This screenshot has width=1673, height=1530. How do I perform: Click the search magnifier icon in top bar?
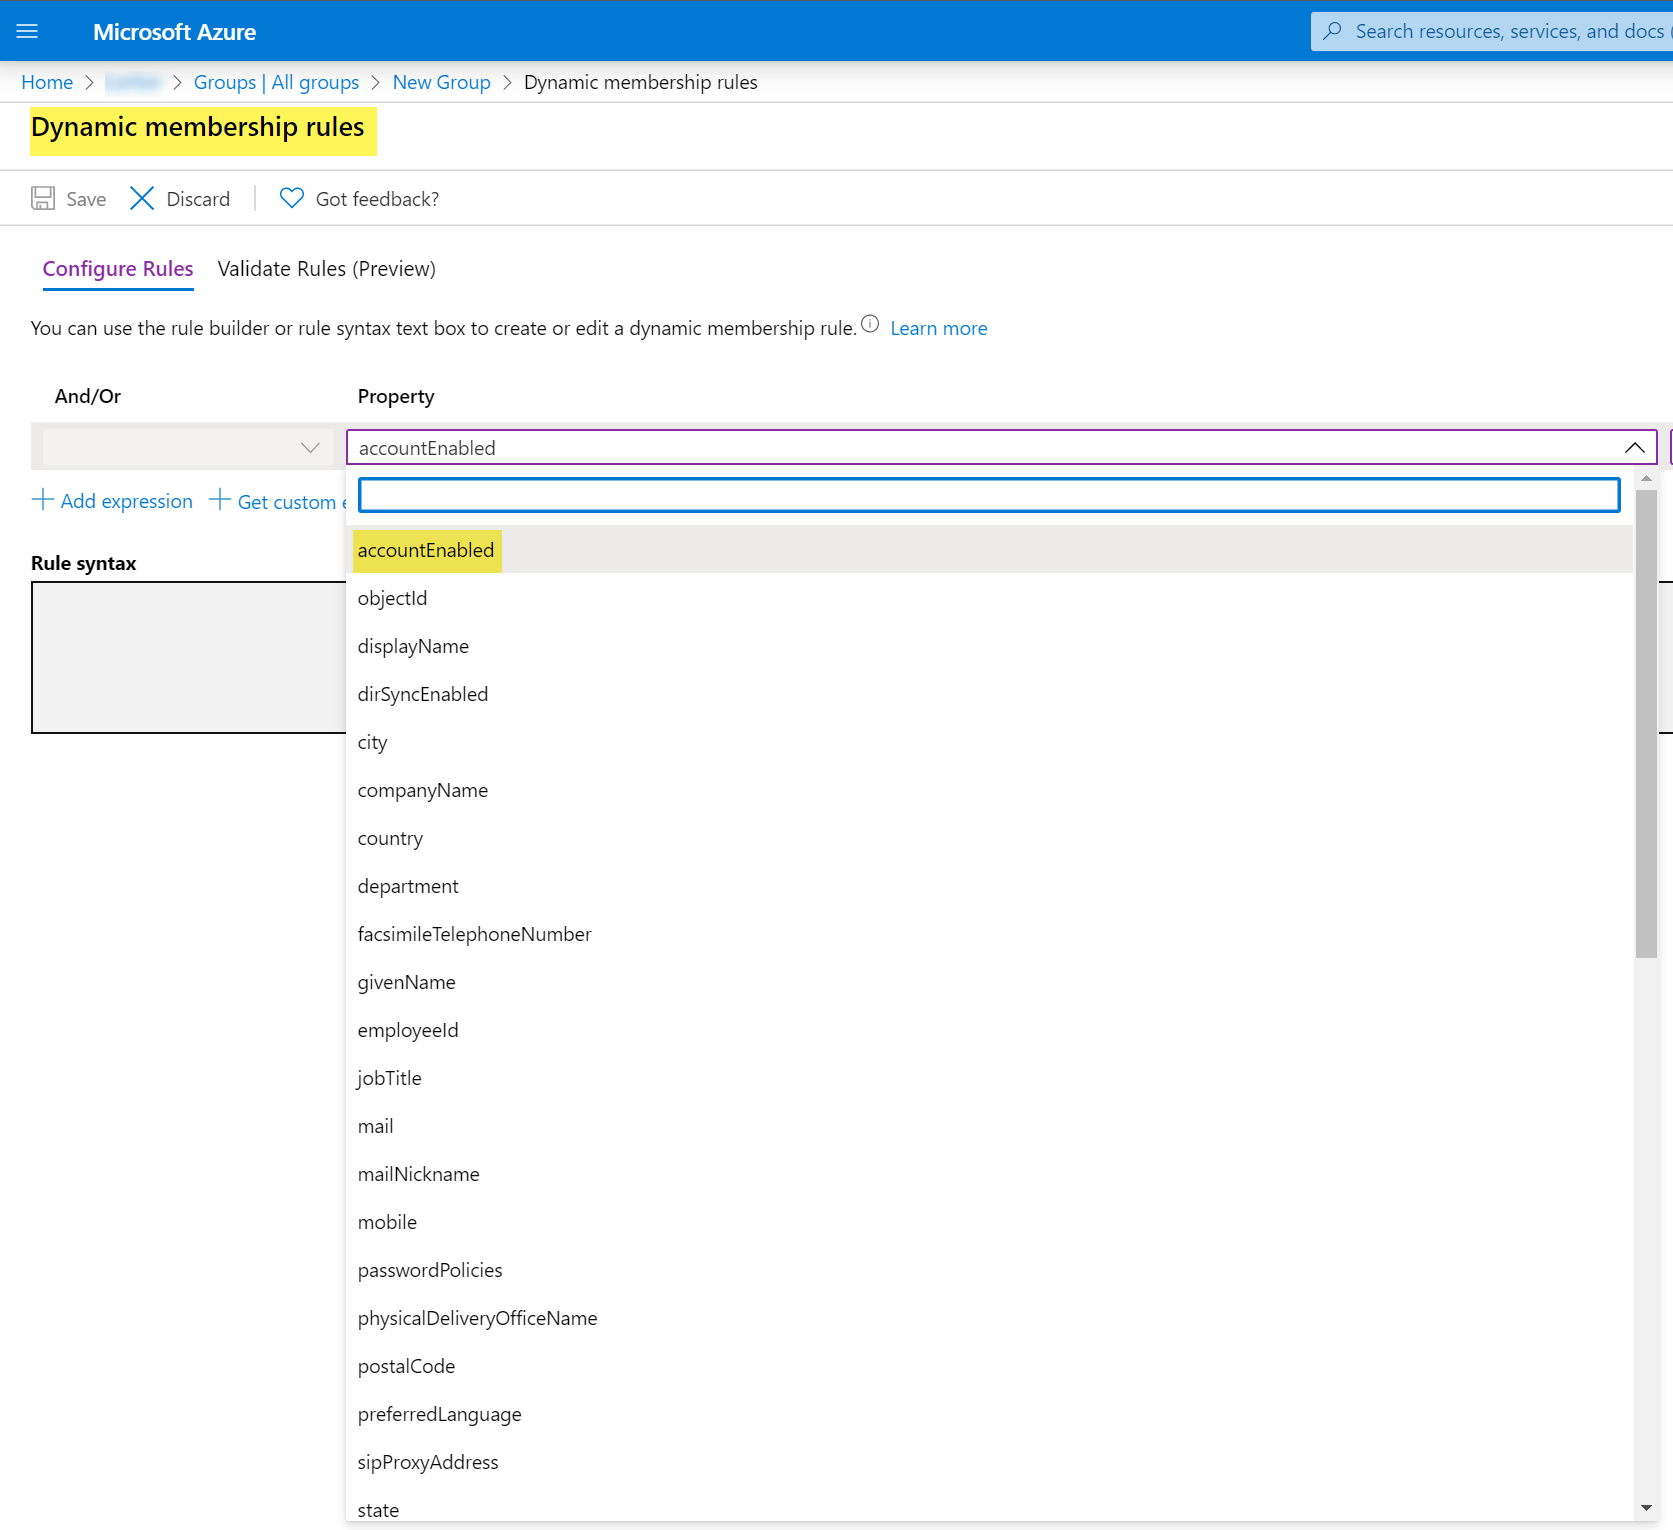(x=1335, y=30)
